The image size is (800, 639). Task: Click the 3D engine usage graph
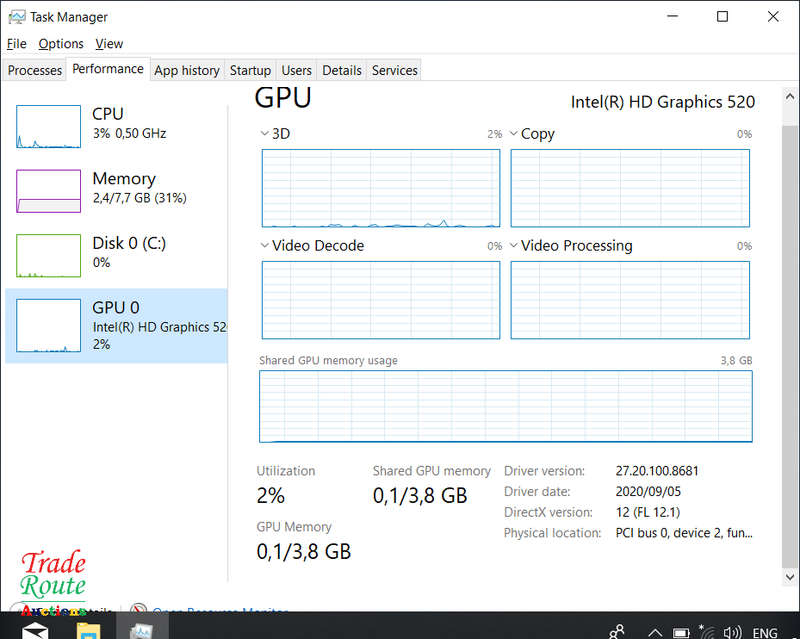pyautogui.click(x=381, y=188)
